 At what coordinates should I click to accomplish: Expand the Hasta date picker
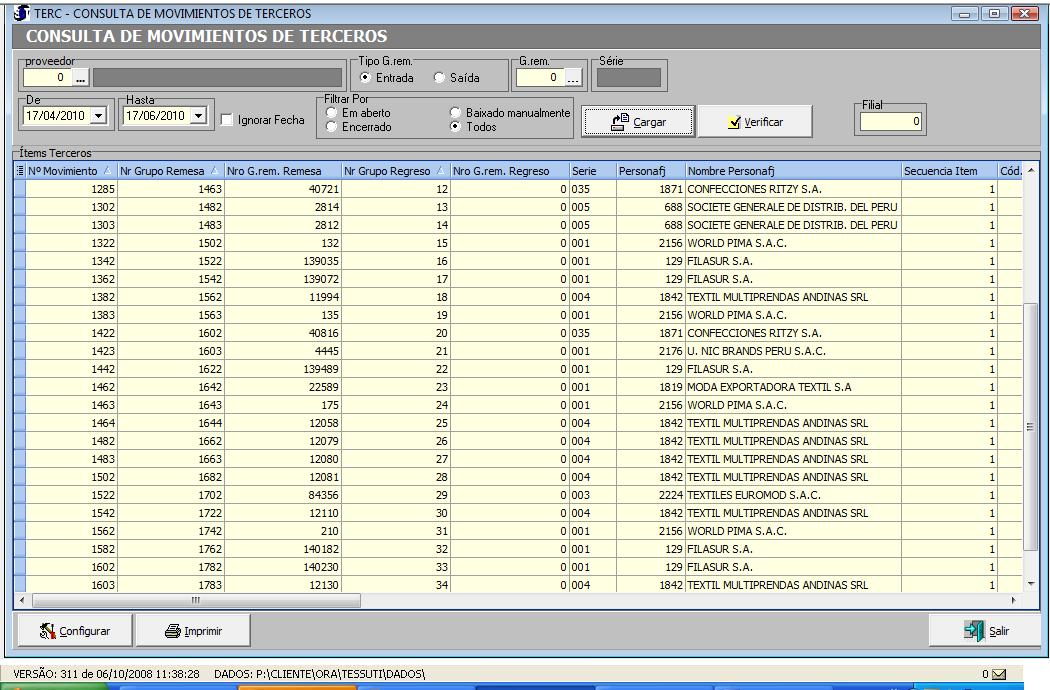coord(198,116)
